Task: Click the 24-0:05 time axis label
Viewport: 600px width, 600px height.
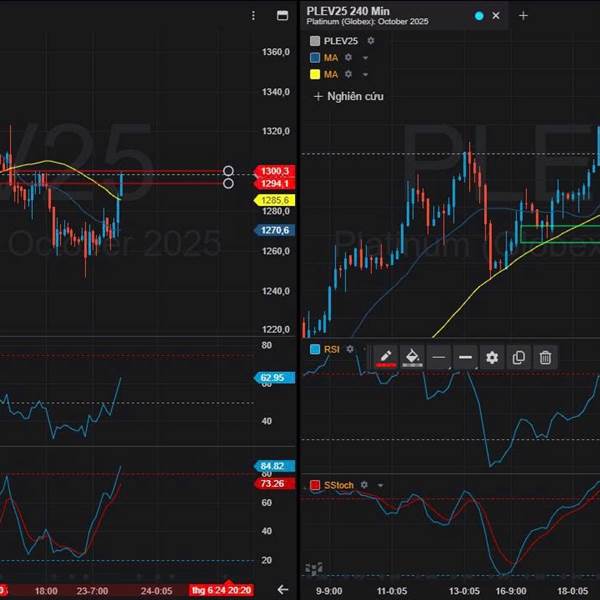Action: (156, 591)
